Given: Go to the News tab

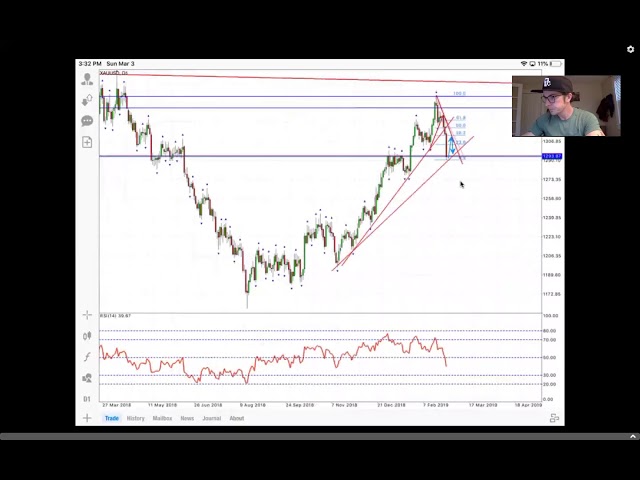Looking at the screenshot, I should pyautogui.click(x=187, y=418).
